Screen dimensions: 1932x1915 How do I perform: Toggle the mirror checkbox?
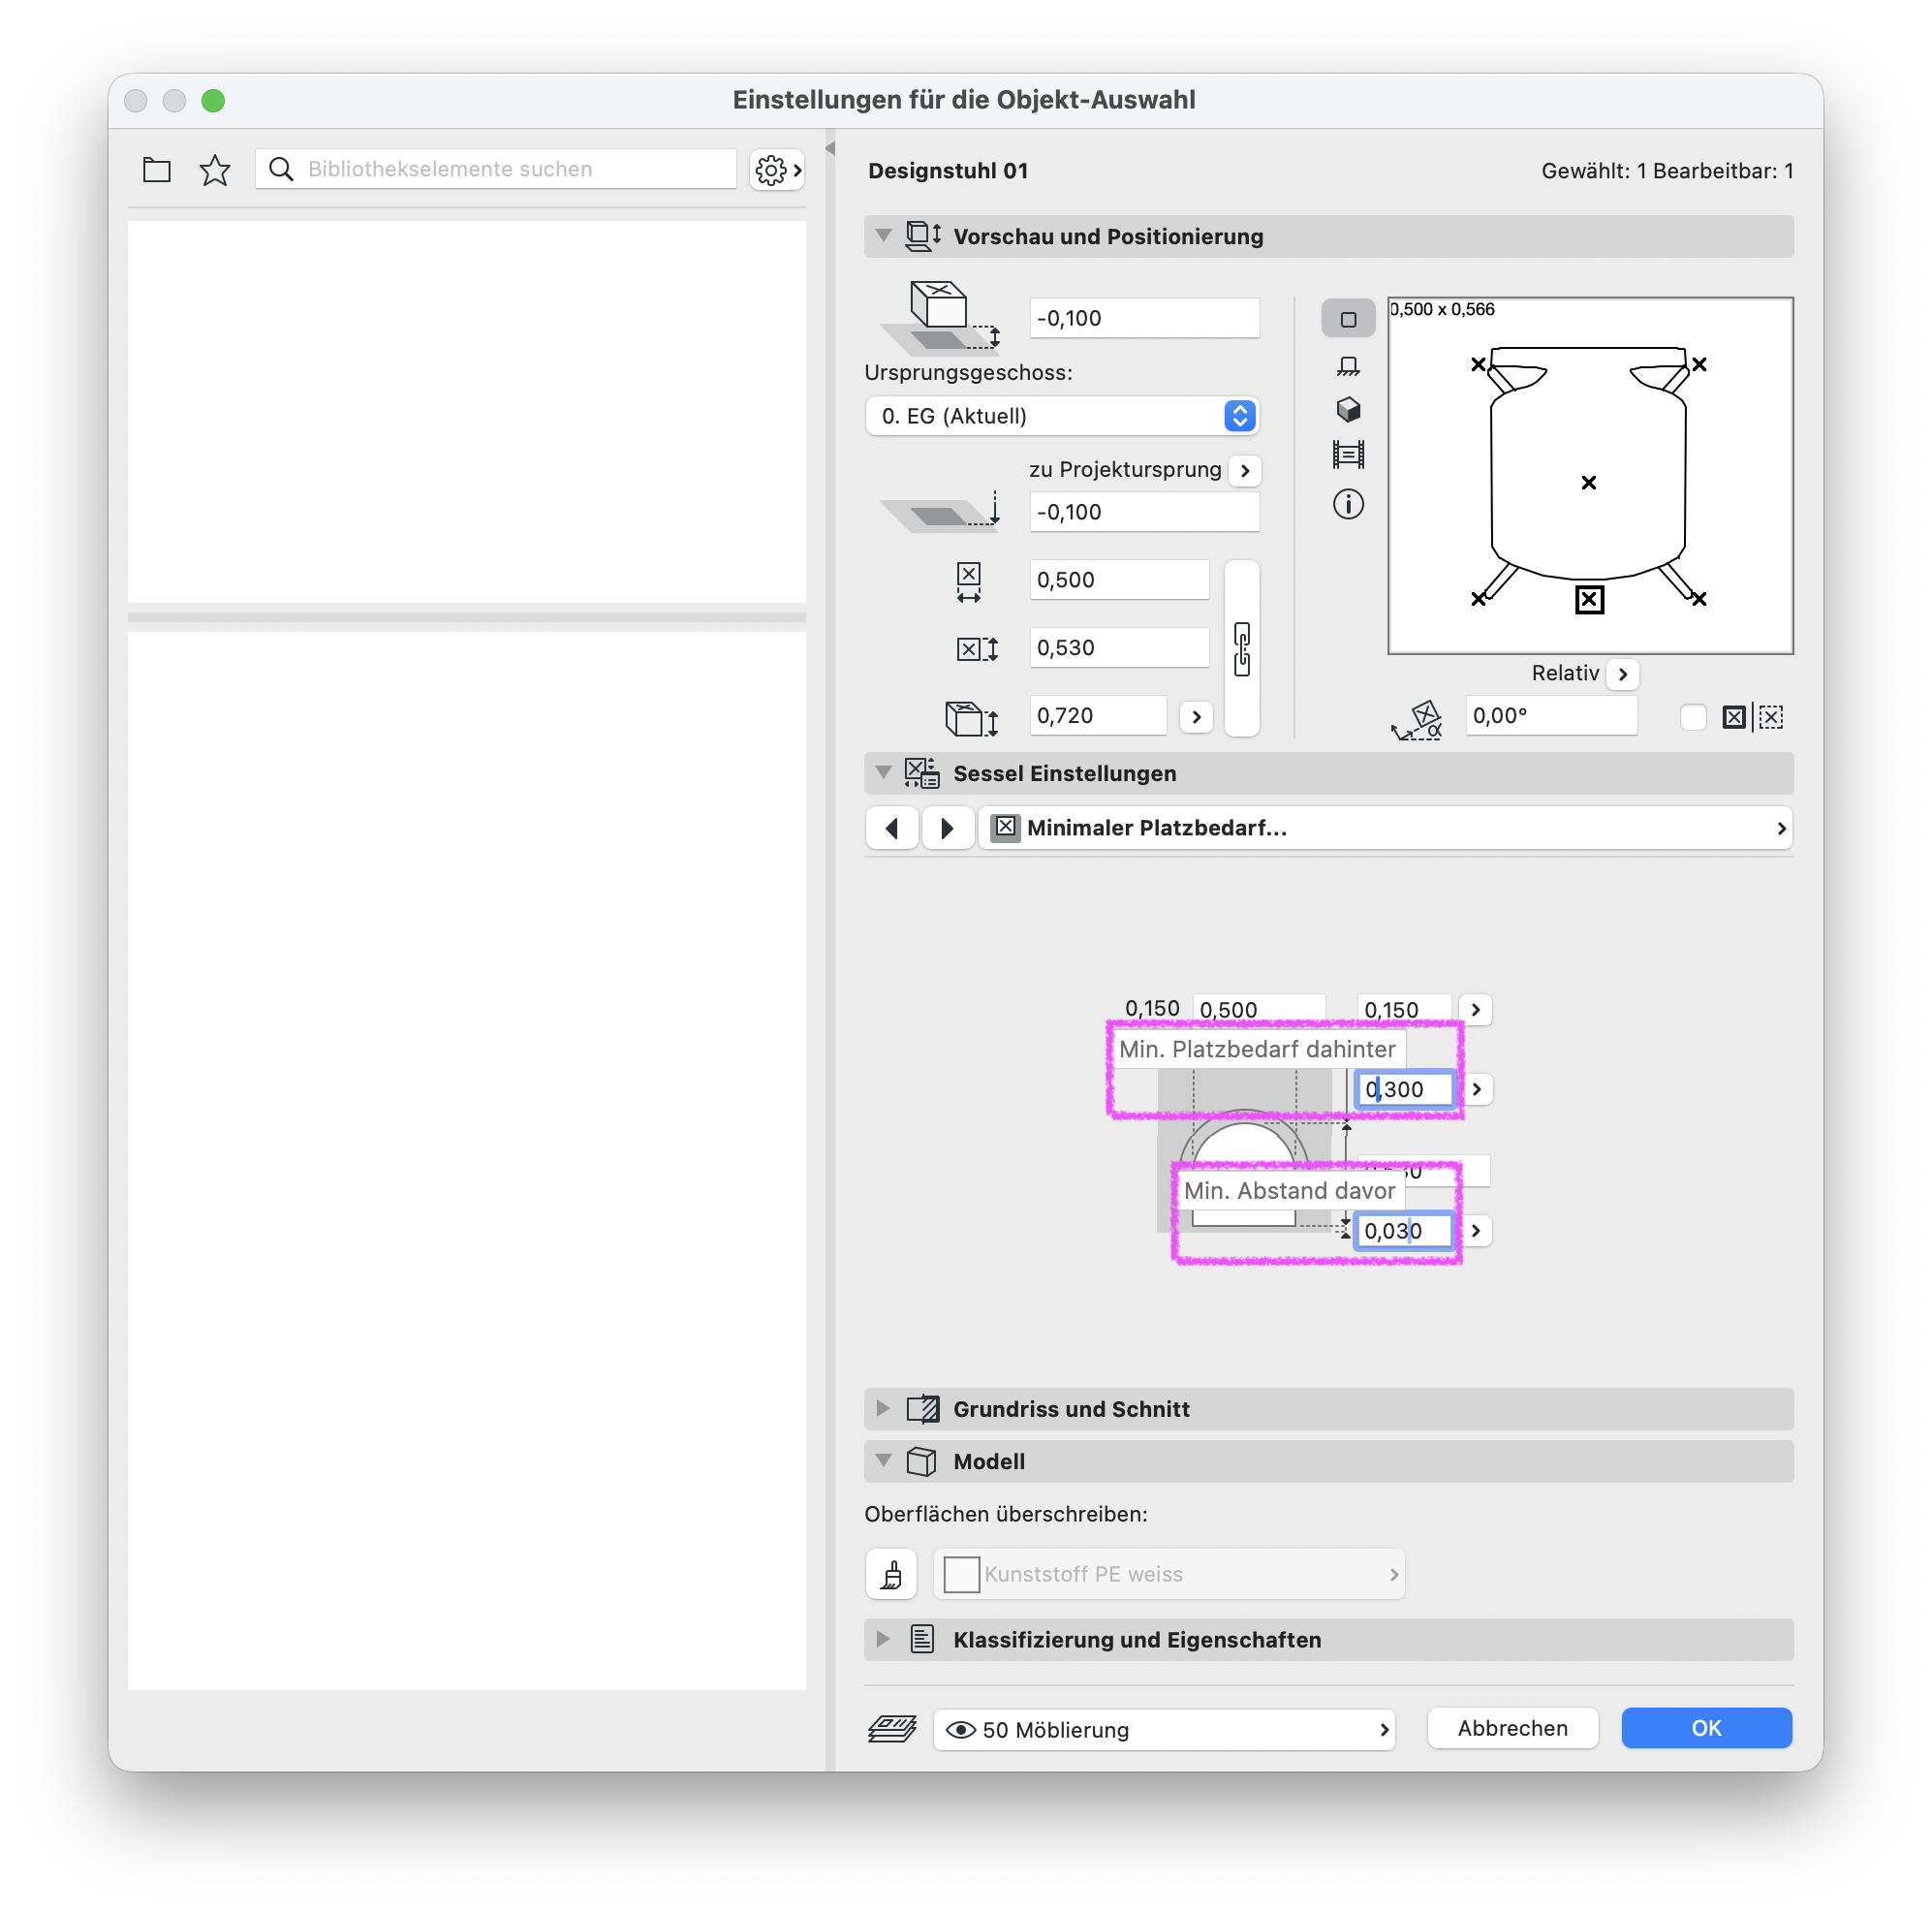click(x=1693, y=717)
